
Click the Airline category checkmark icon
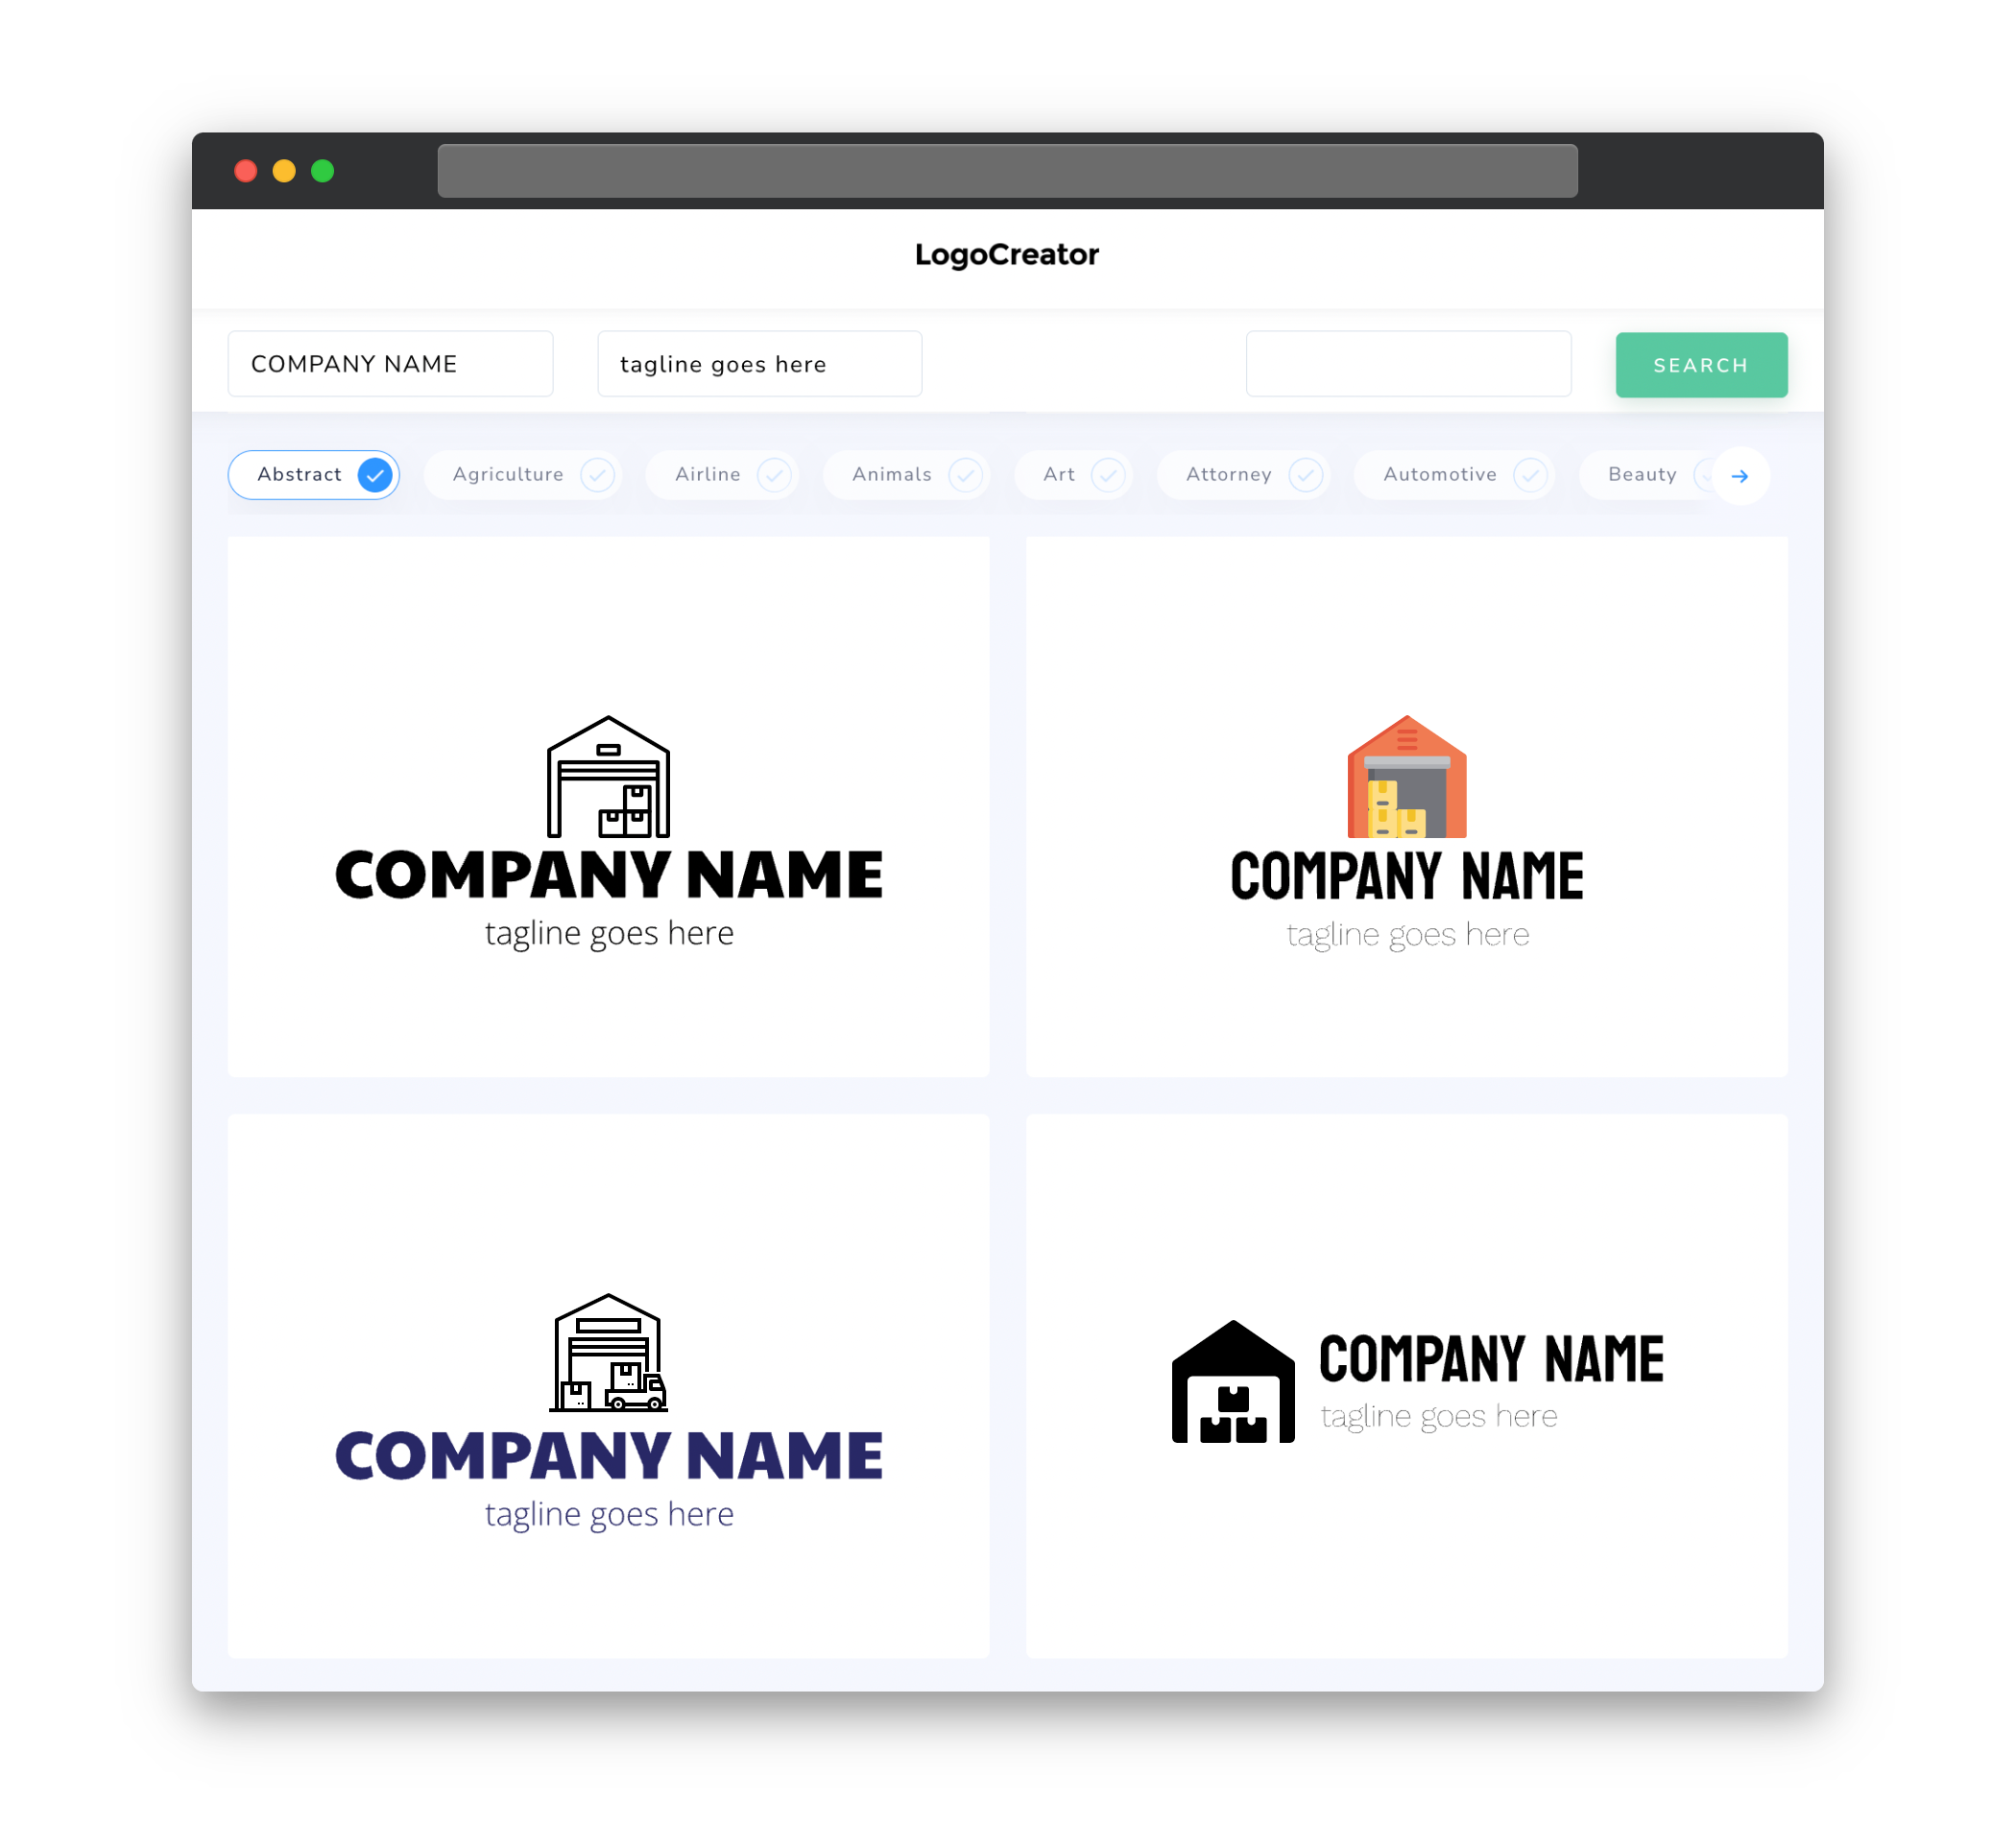point(775,474)
